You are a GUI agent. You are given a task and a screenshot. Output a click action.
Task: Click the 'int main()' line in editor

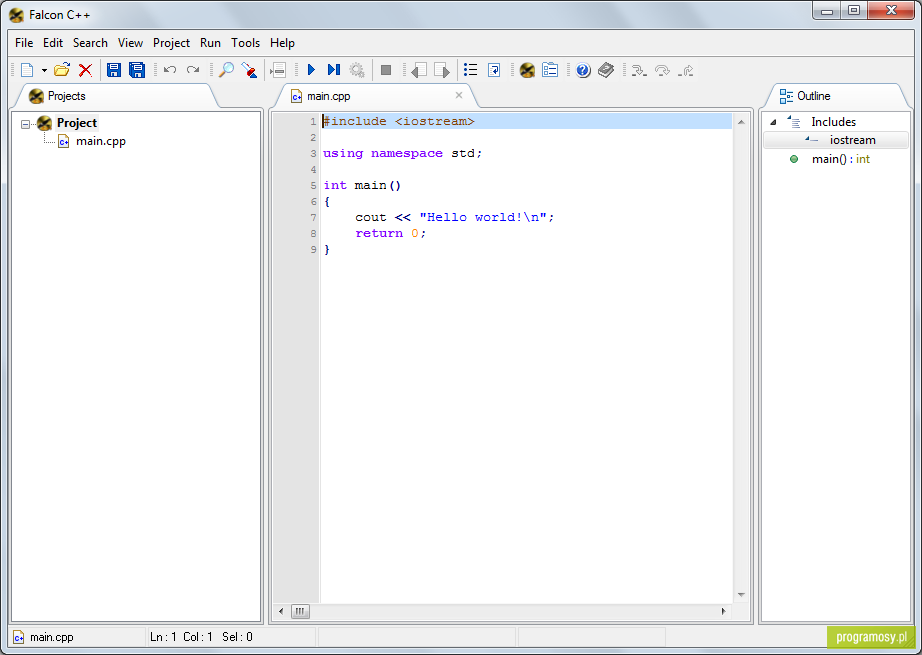(362, 185)
